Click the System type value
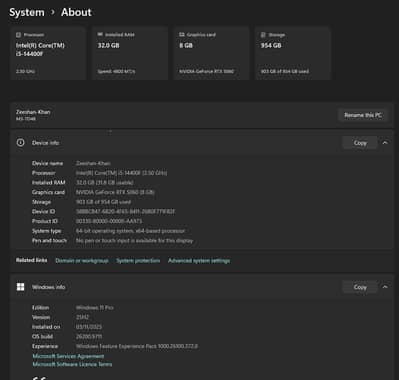This screenshot has width=399, height=380. [130, 231]
